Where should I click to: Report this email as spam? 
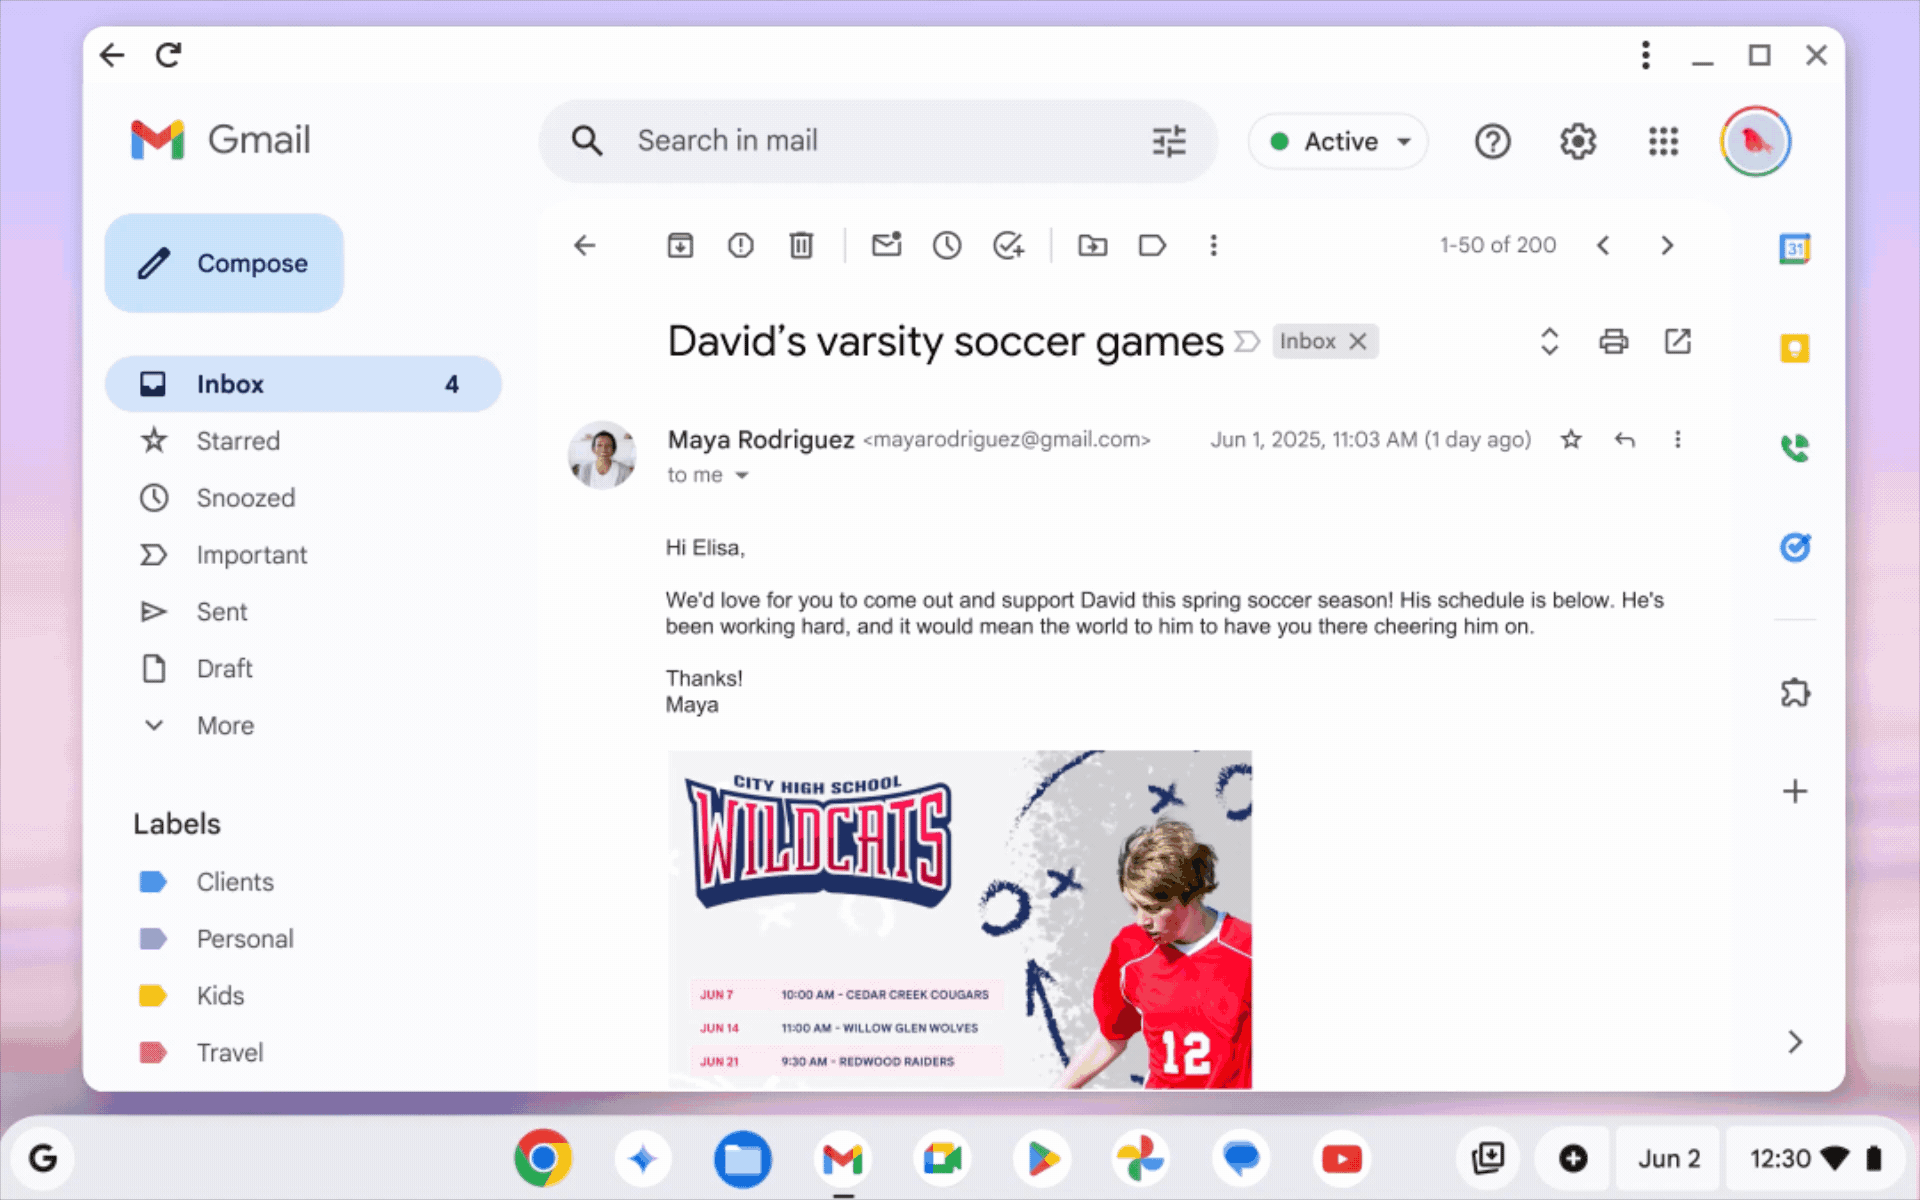(x=740, y=245)
